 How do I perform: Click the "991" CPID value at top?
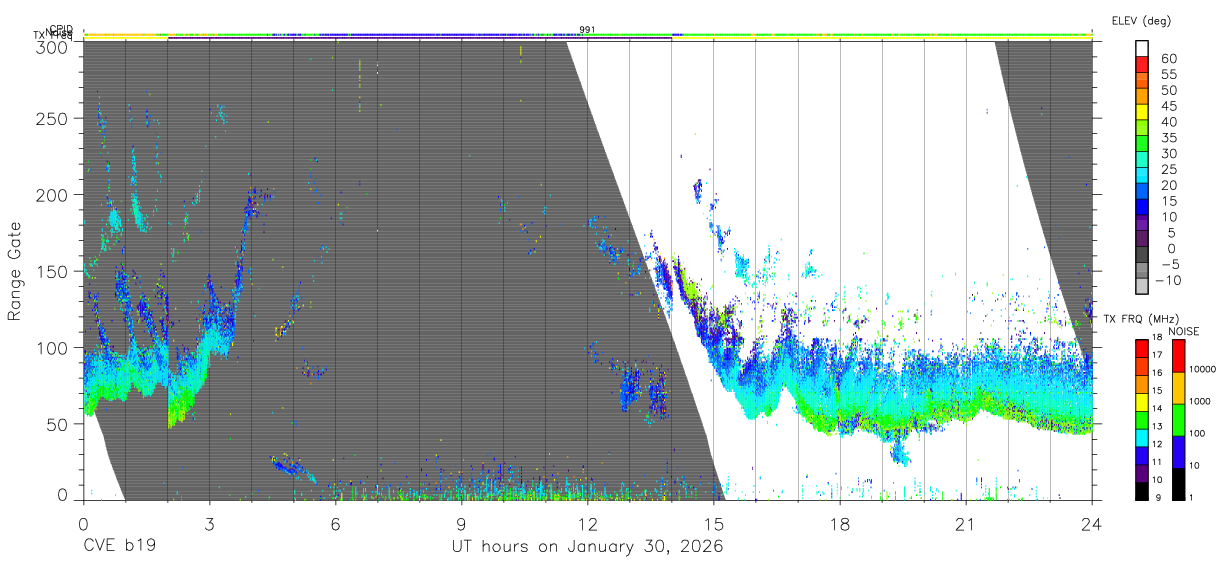(587, 30)
